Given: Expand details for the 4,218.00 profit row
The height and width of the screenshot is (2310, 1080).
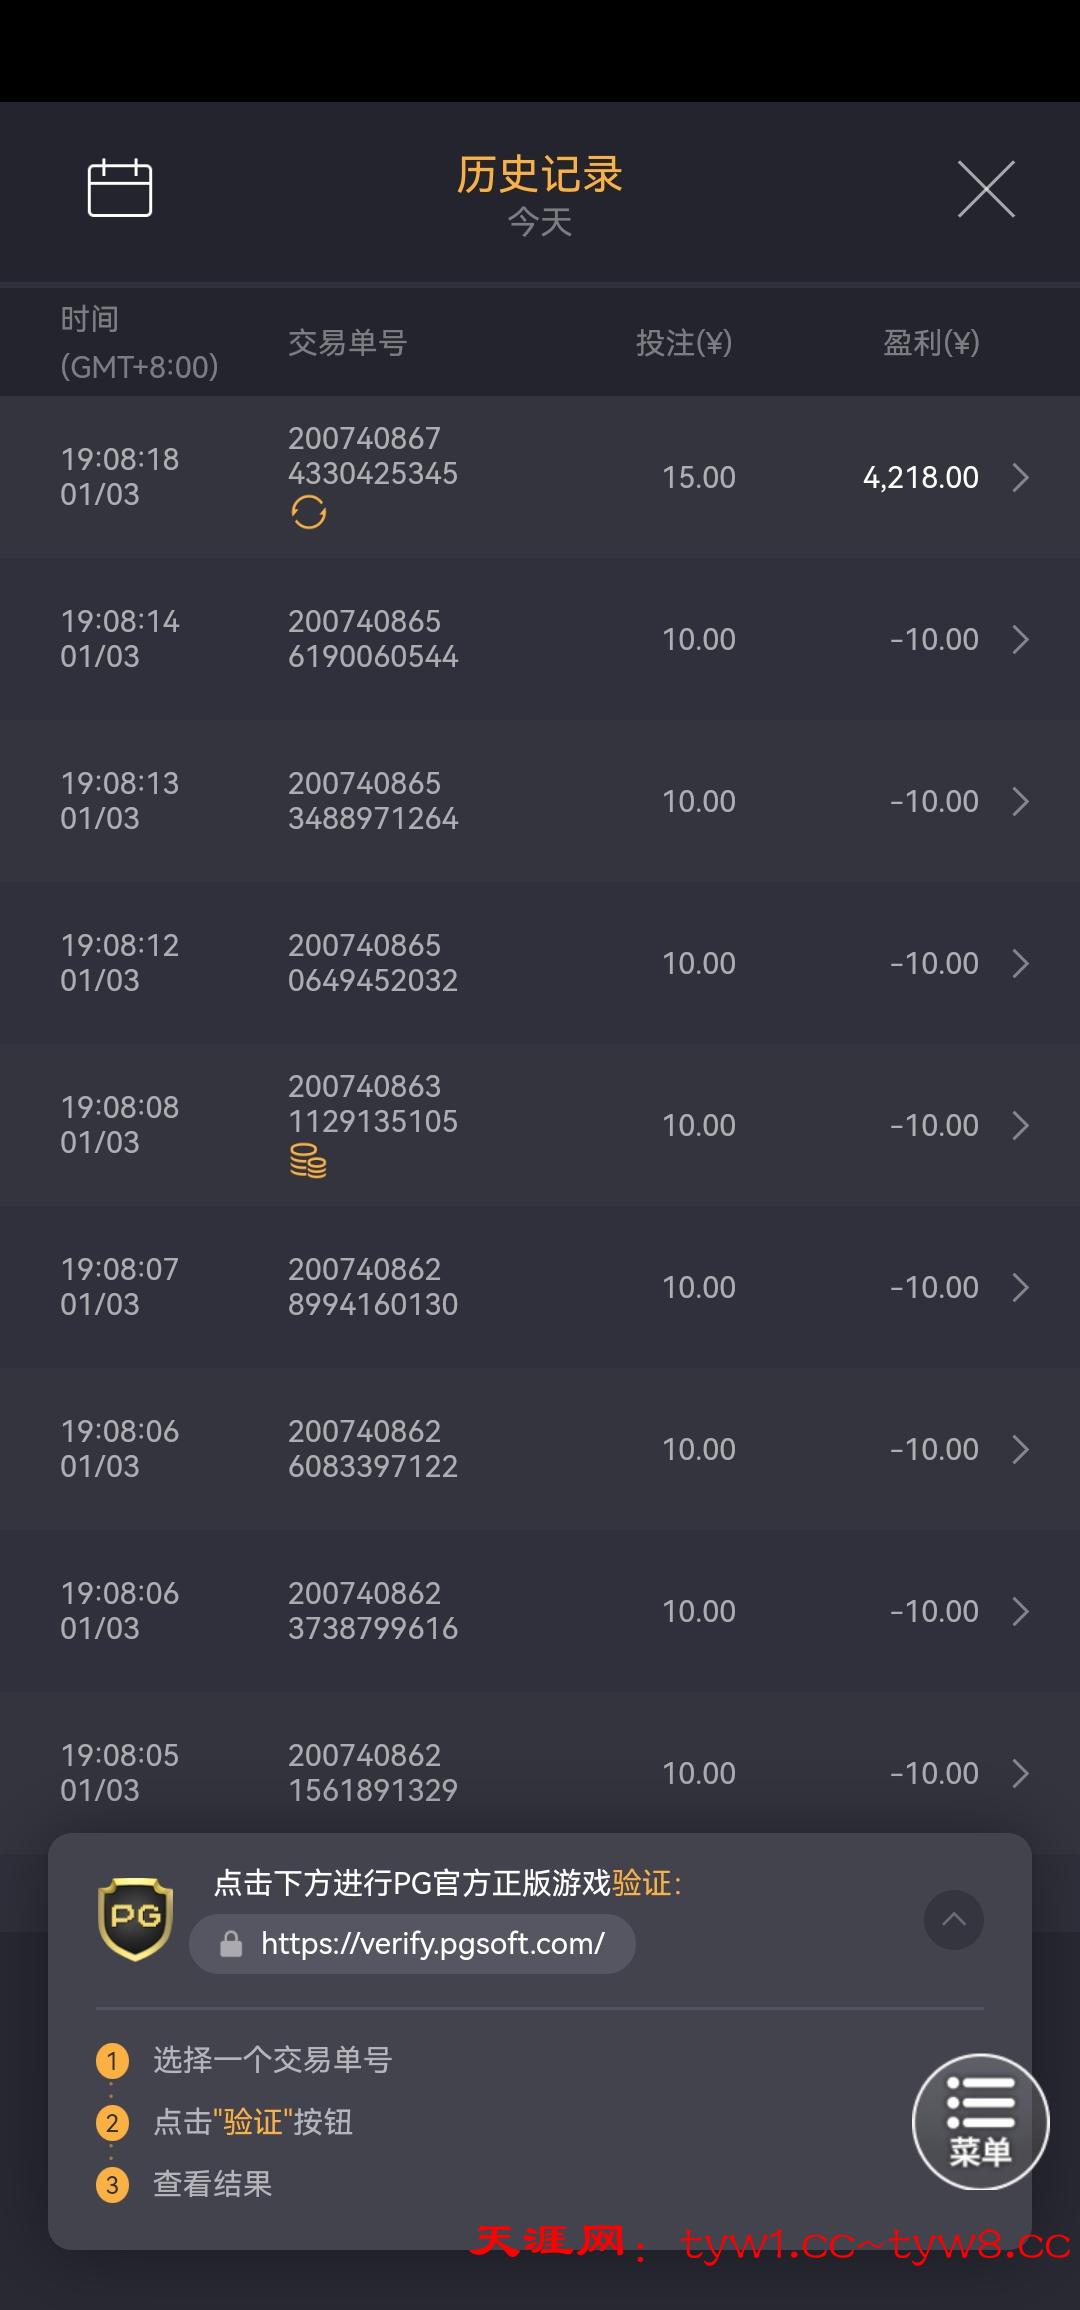Looking at the screenshot, I should coord(1020,477).
